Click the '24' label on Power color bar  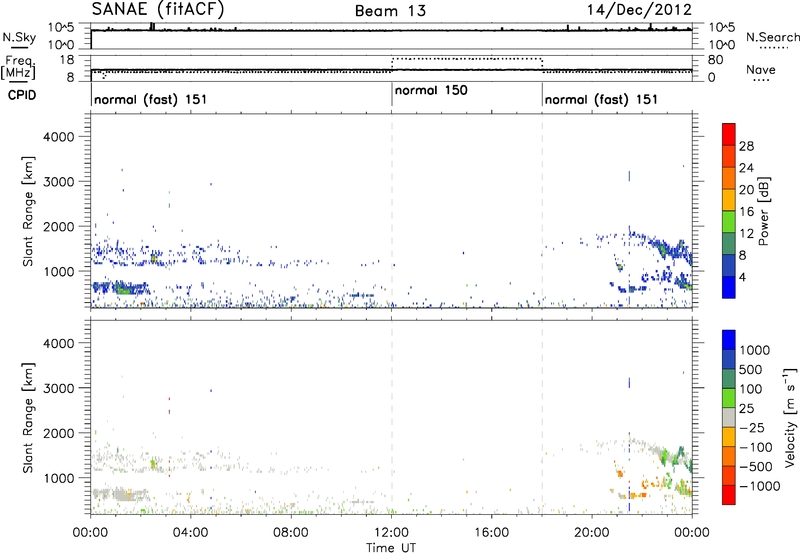[746, 168]
